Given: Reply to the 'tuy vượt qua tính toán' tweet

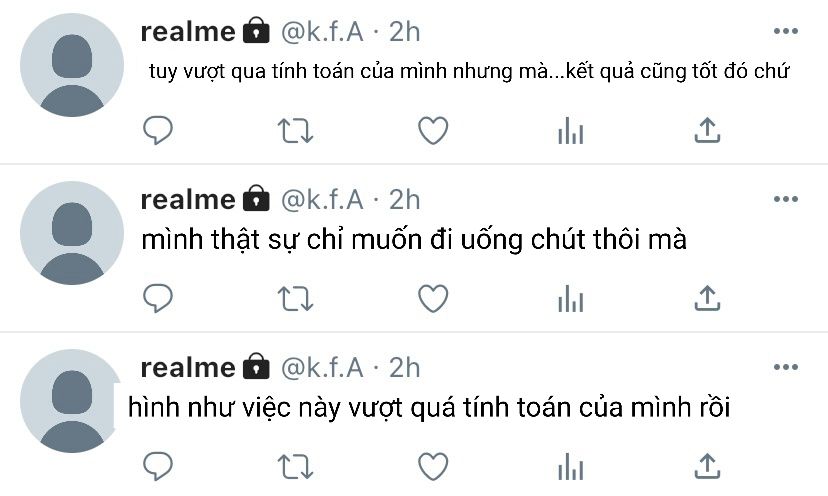Looking at the screenshot, I should click(158, 130).
